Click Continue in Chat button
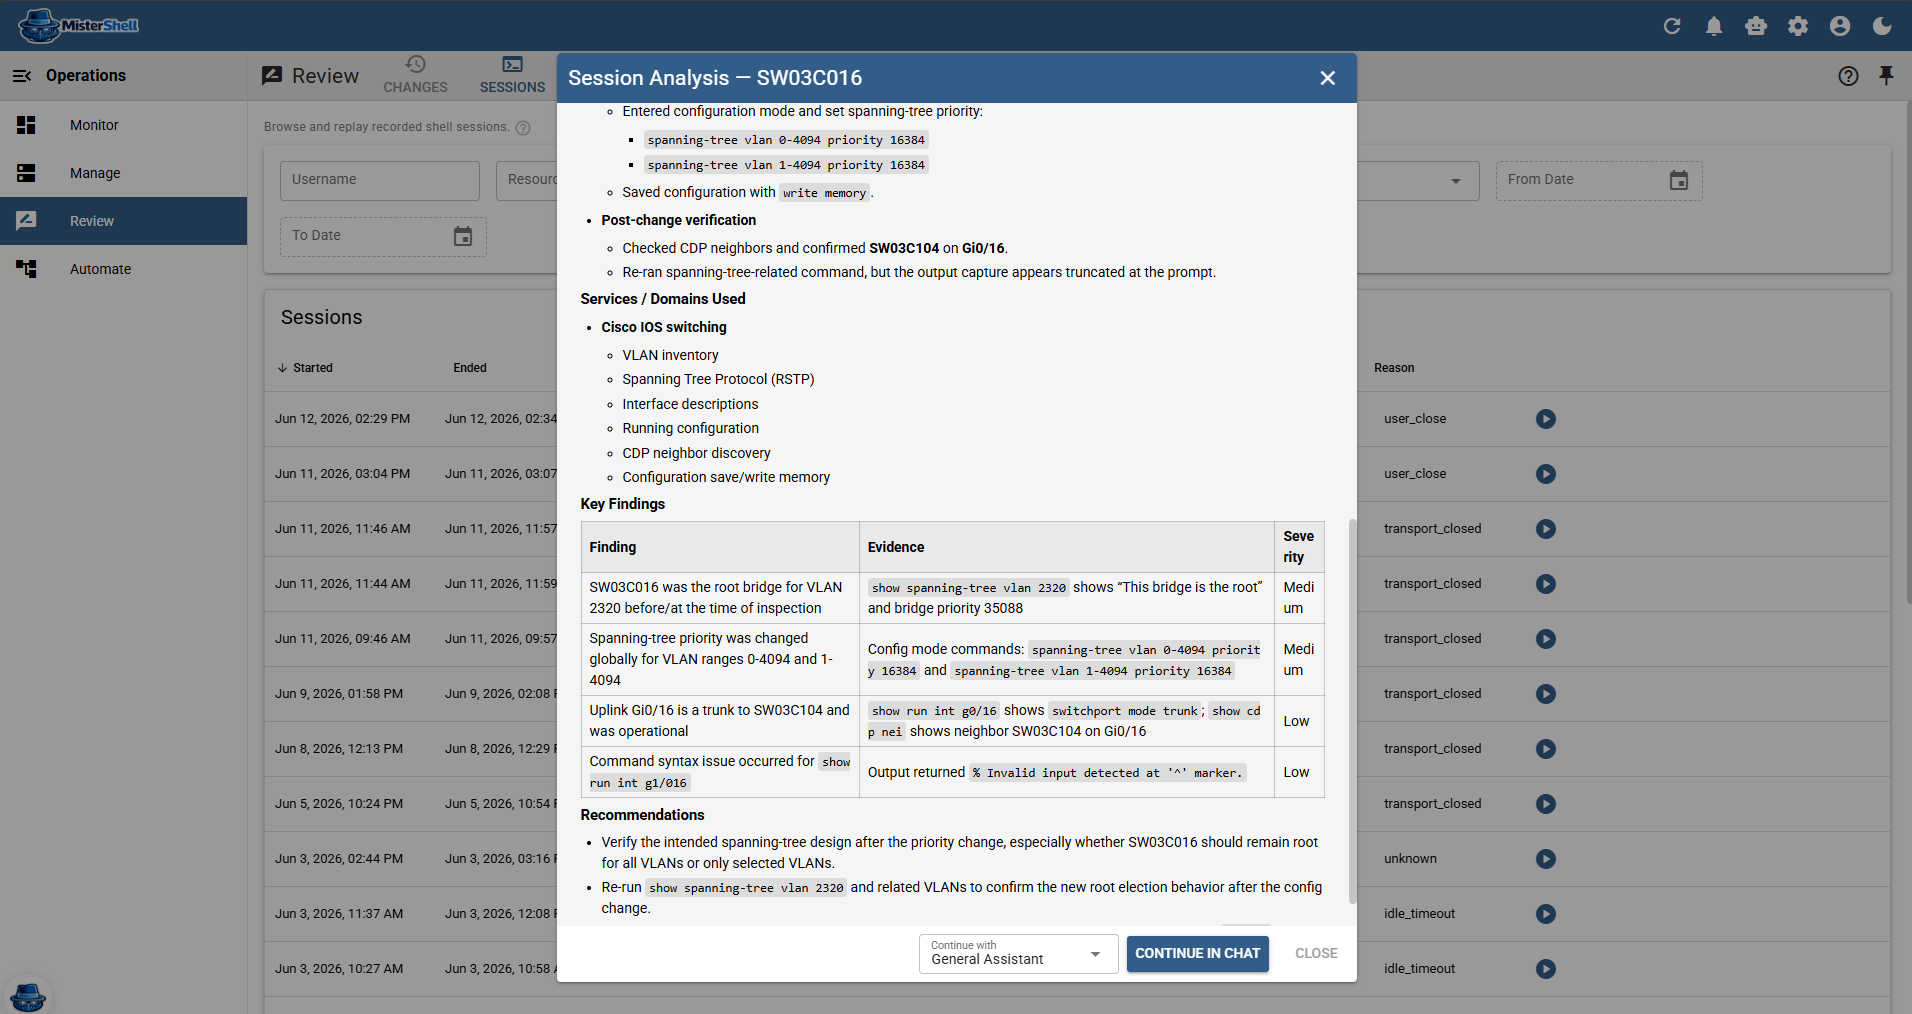 (1197, 953)
